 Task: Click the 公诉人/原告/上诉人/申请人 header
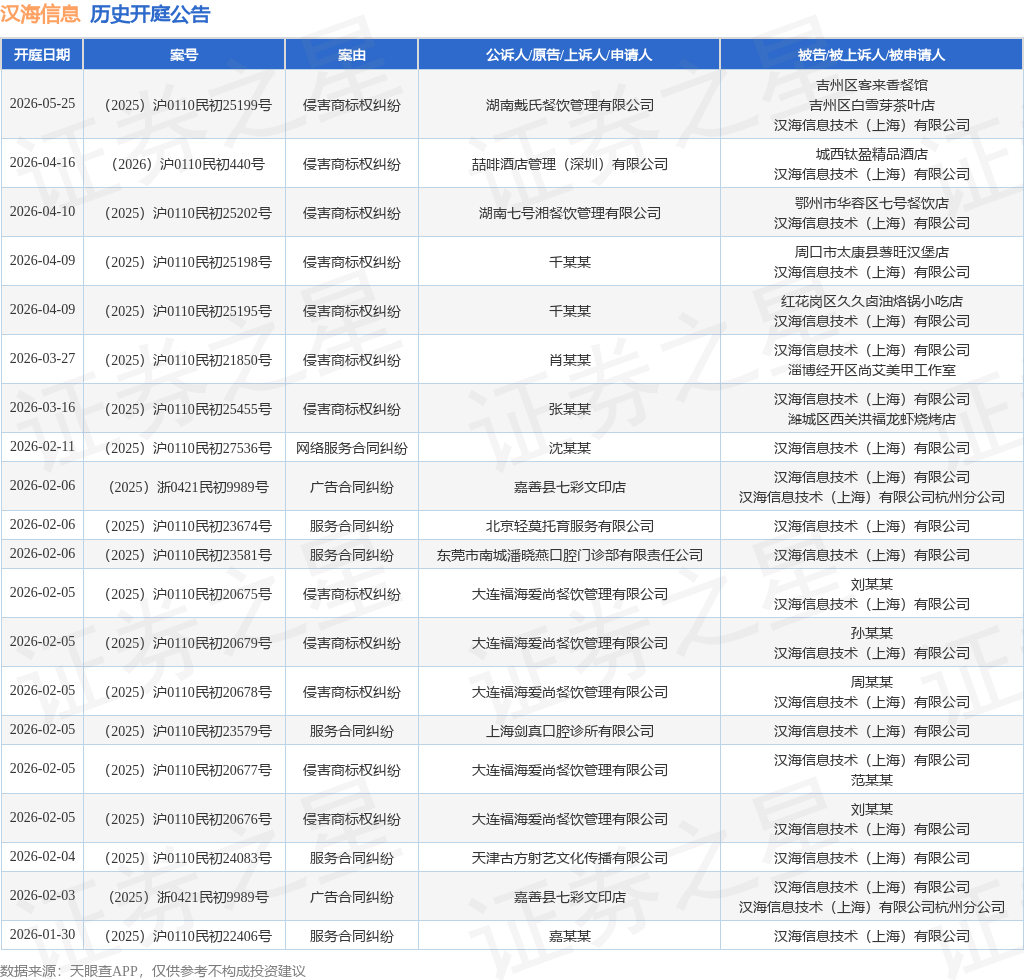pyautogui.click(x=569, y=55)
